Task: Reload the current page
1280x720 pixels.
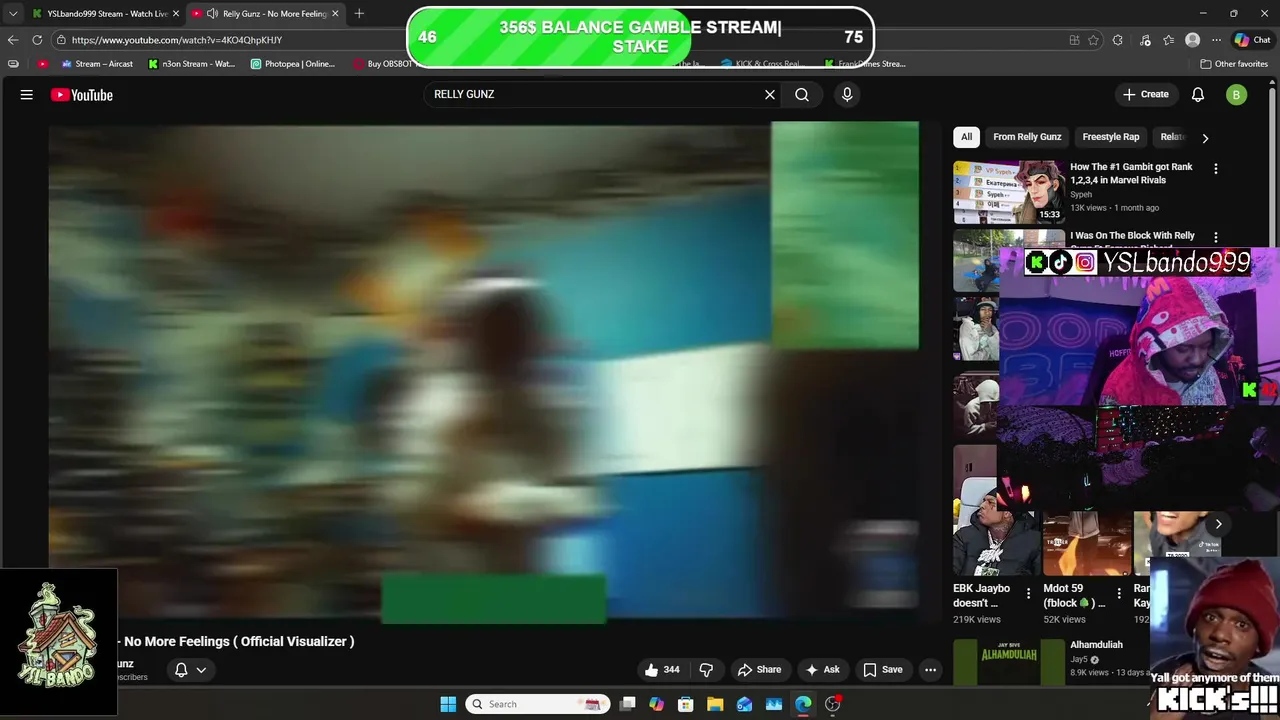Action: (x=37, y=40)
